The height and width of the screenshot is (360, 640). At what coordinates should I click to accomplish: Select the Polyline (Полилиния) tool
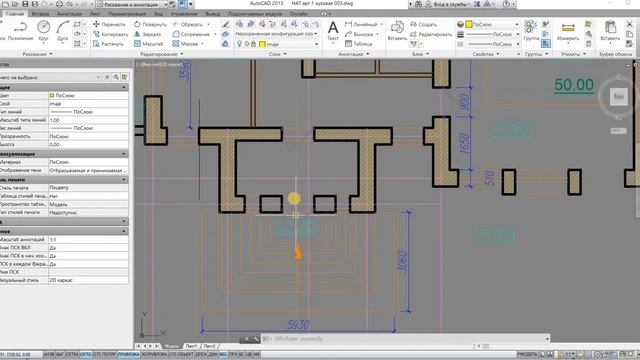[20, 32]
